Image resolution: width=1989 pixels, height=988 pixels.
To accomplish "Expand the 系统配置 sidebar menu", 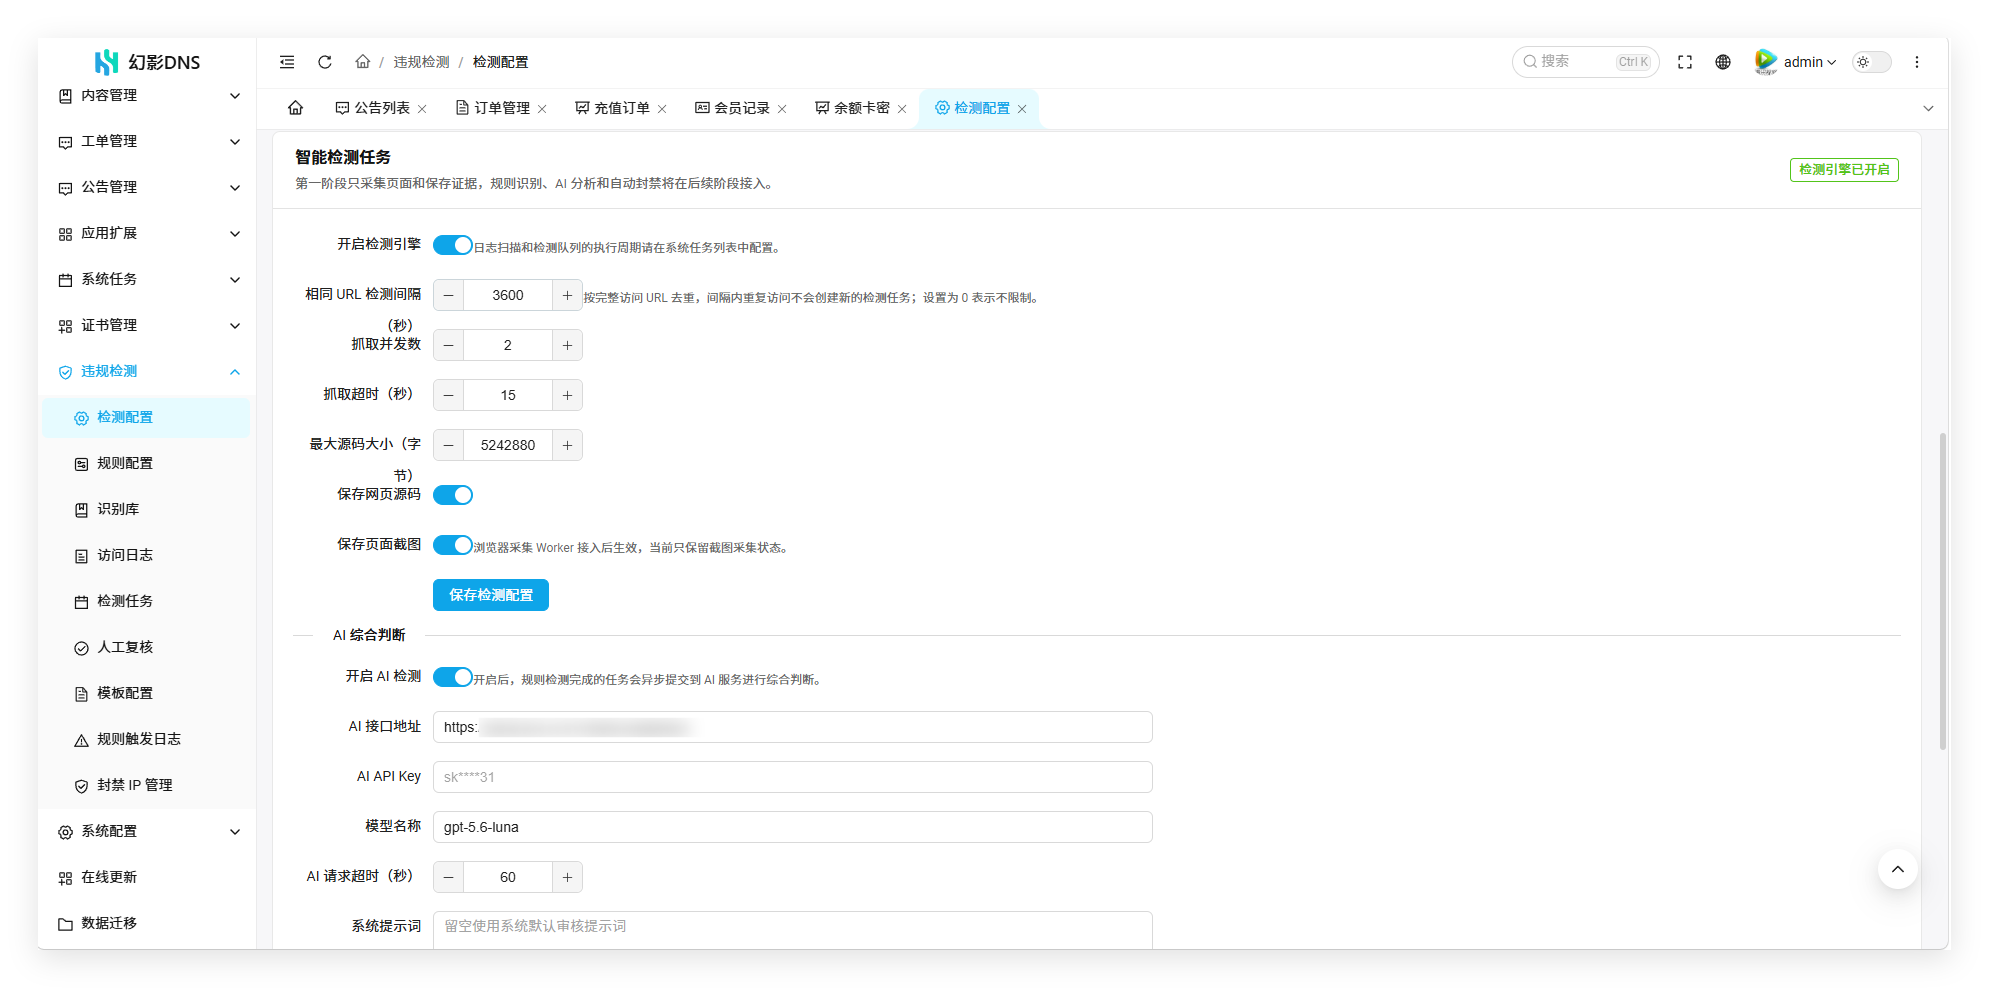I will pyautogui.click(x=149, y=832).
